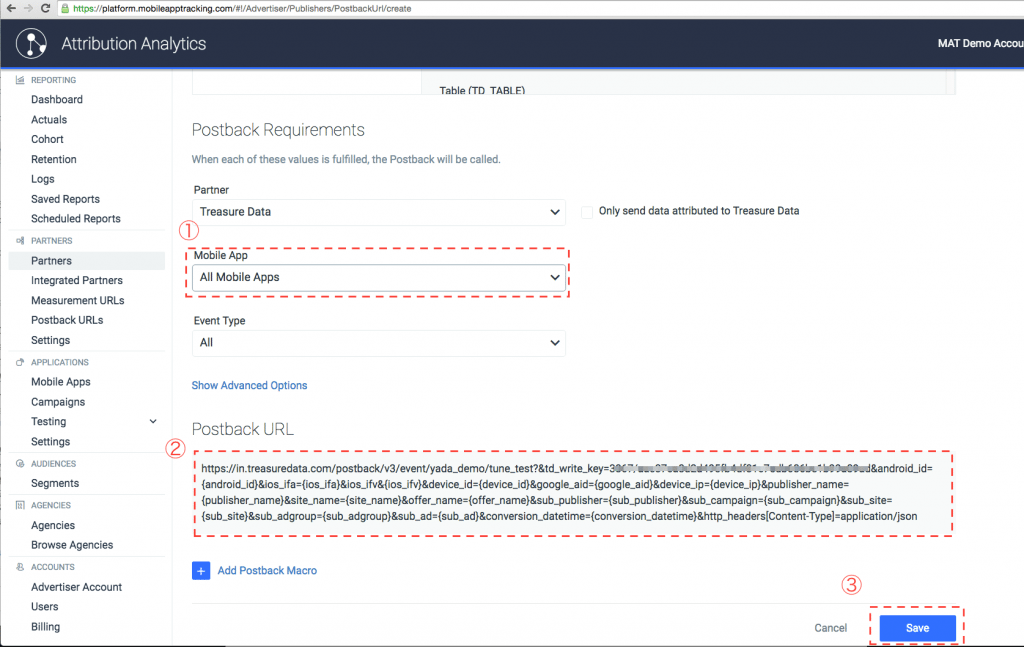1024x647 pixels.
Task: Click the Reporting section chart icon
Action: [x=20, y=80]
